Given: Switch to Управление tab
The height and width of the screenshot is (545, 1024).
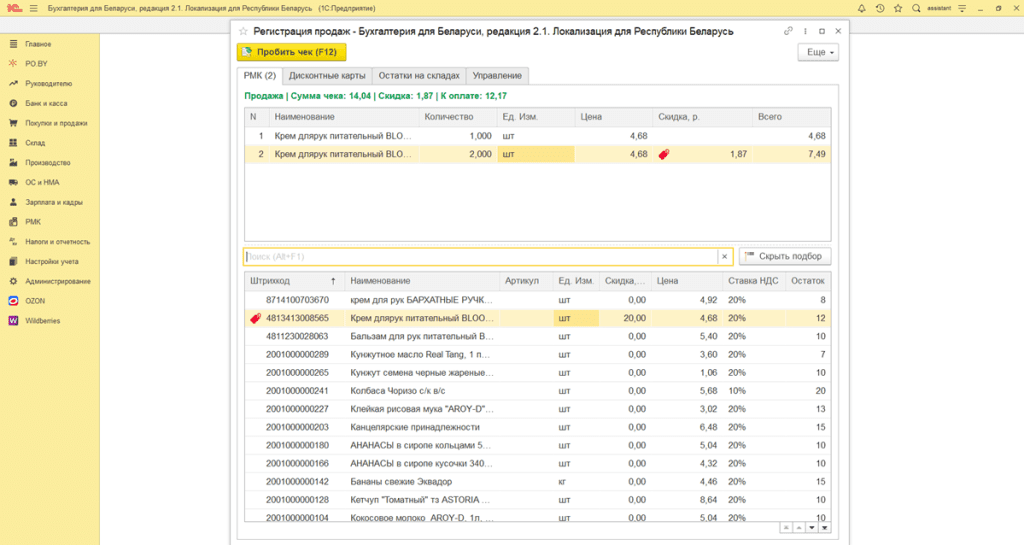Looking at the screenshot, I should click(497, 76).
